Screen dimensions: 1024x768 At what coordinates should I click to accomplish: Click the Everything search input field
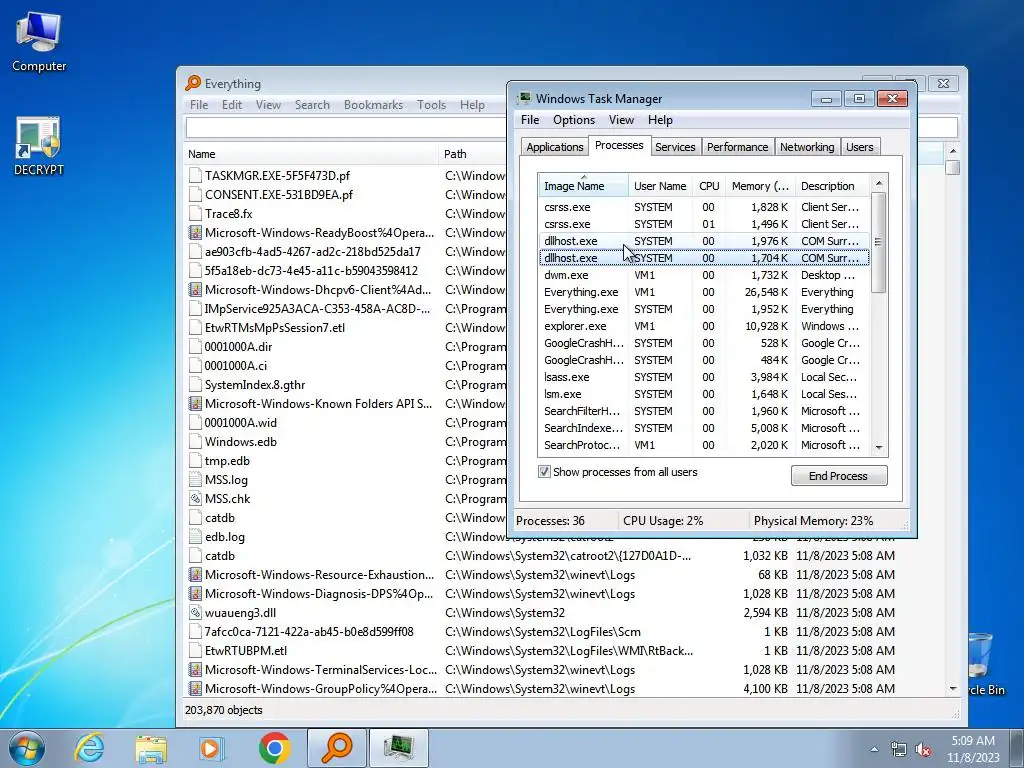pos(346,127)
